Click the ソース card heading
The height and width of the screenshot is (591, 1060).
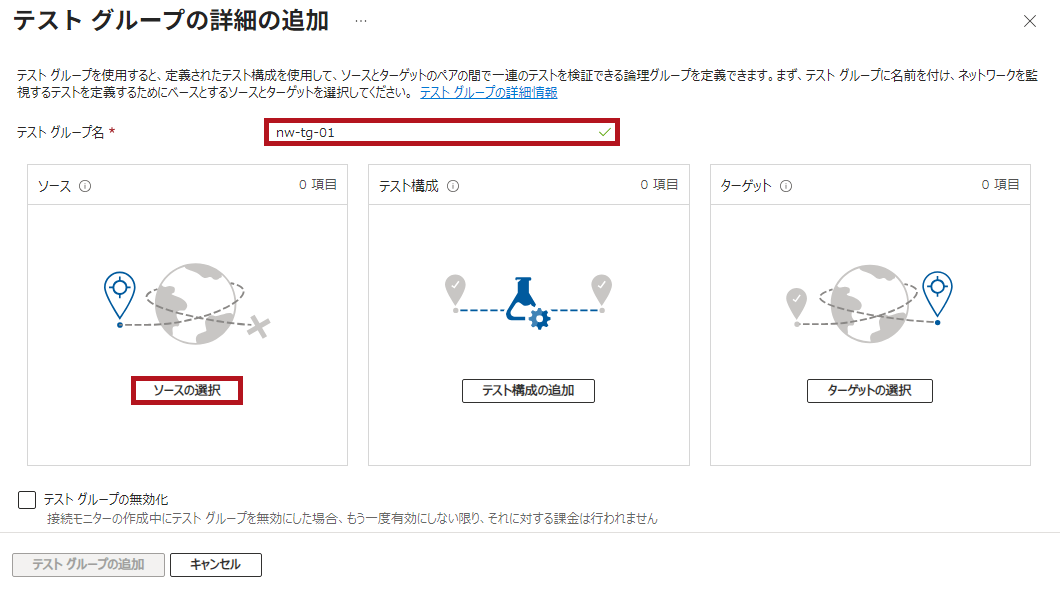(x=54, y=186)
